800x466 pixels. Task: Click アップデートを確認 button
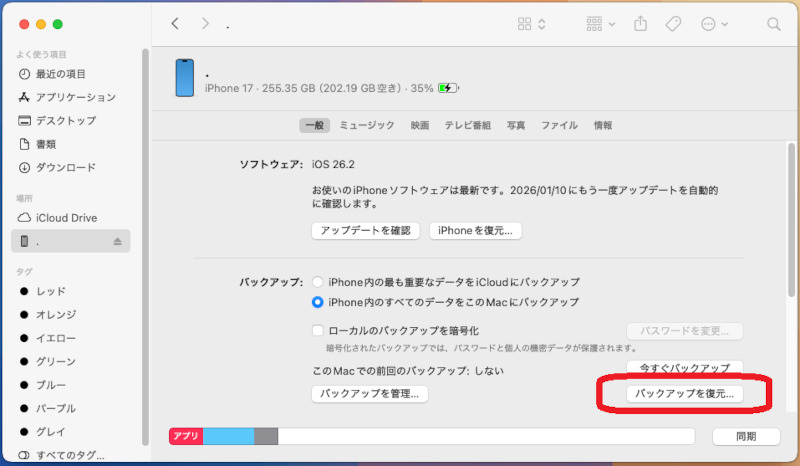point(365,231)
